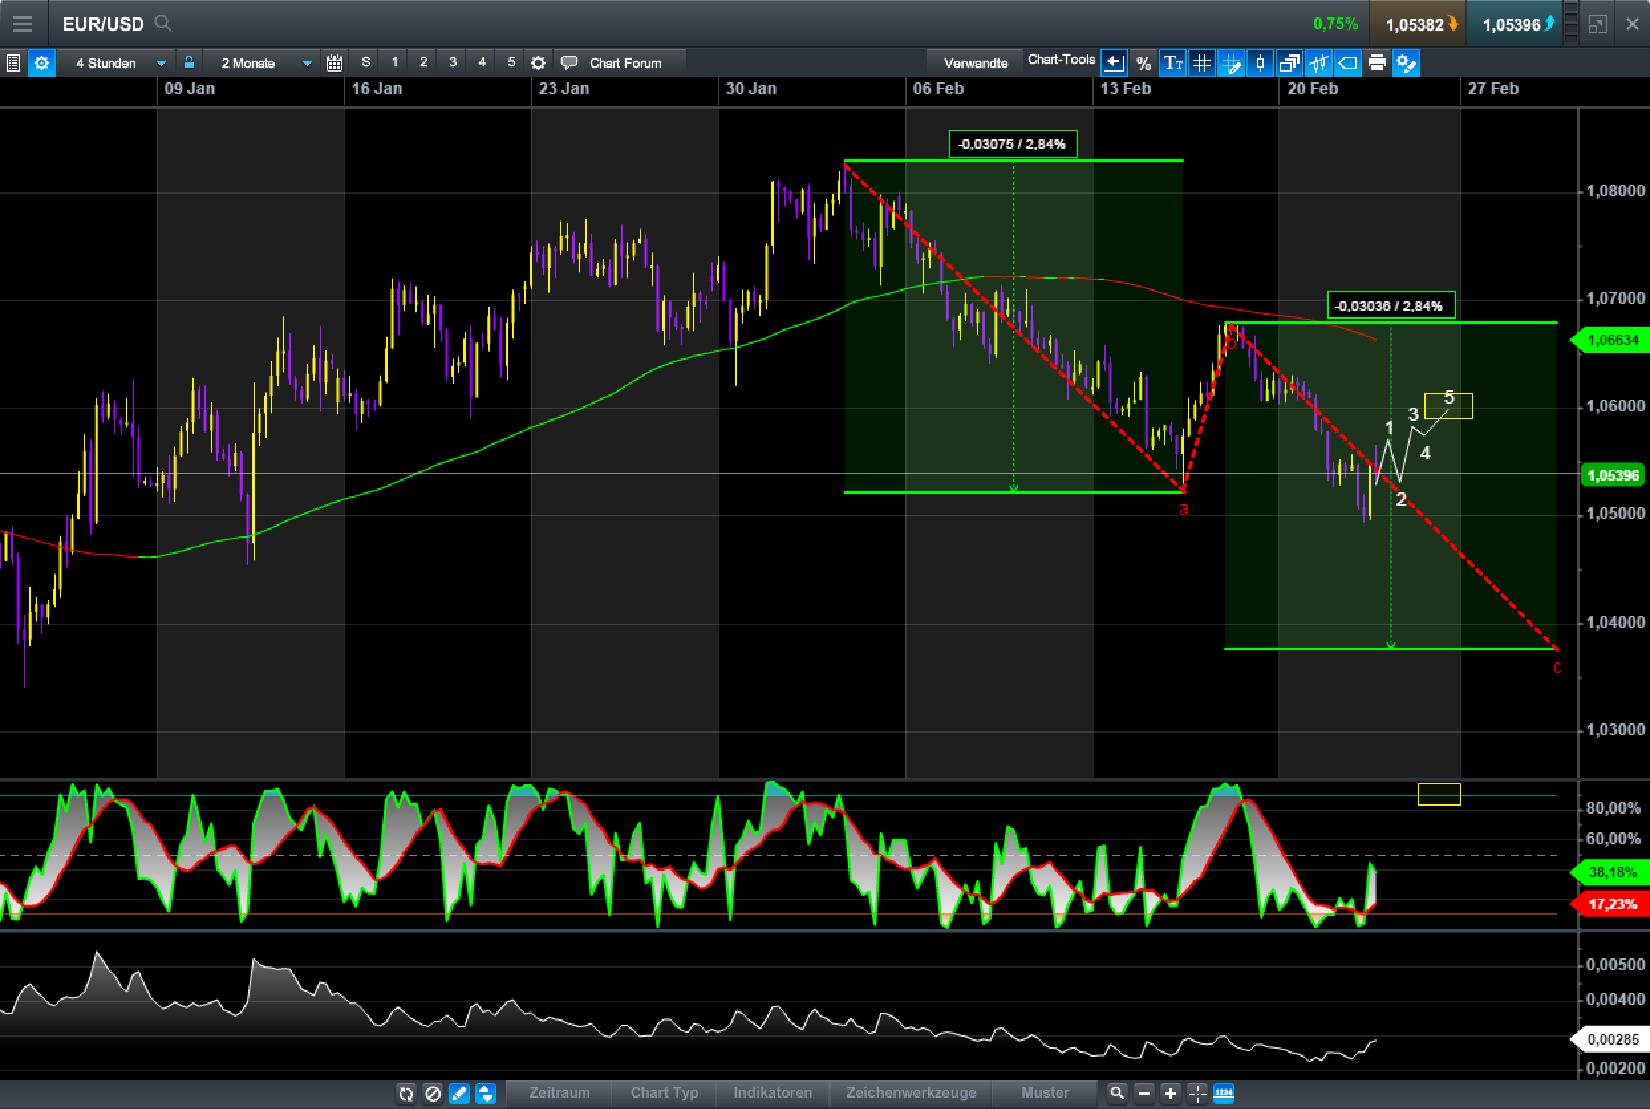Expand the 2 Monate period dropdown
1650x1109 pixels.
307,63
